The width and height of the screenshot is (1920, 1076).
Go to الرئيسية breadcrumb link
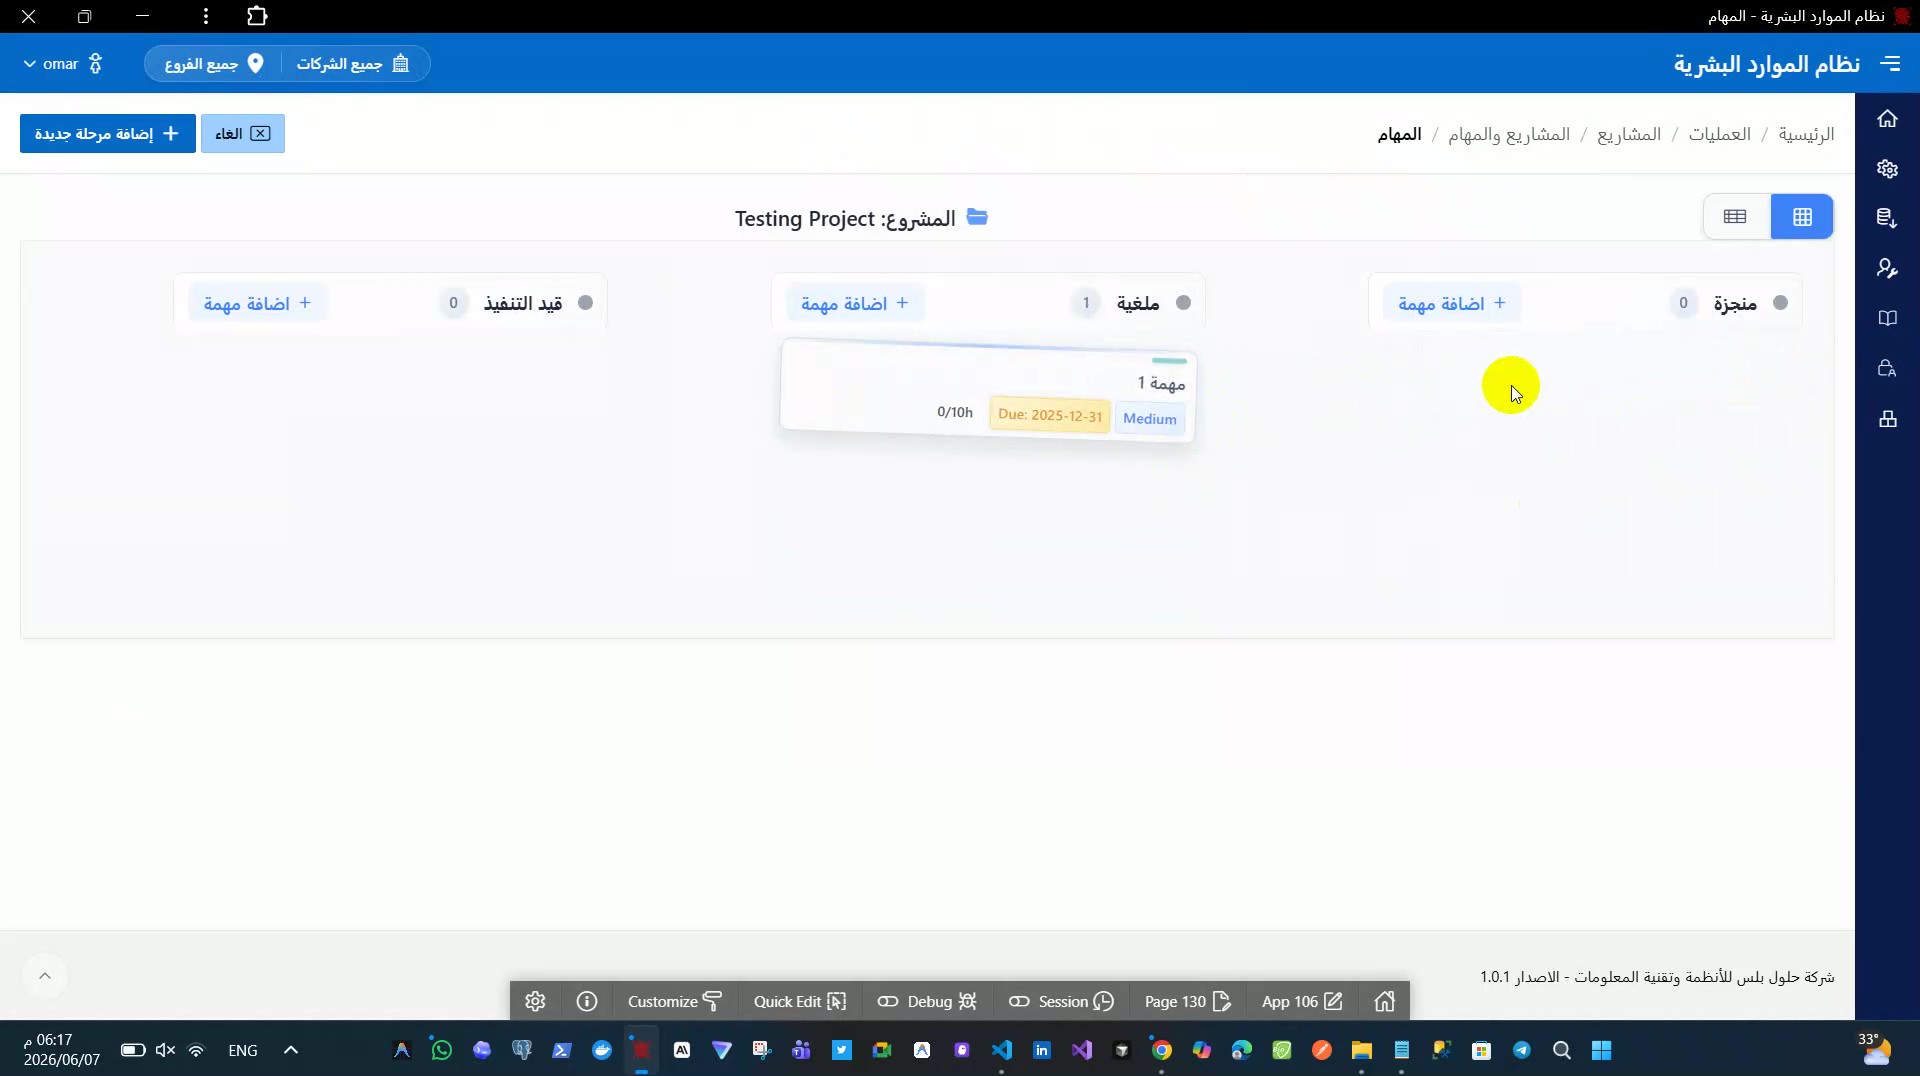coord(1806,134)
